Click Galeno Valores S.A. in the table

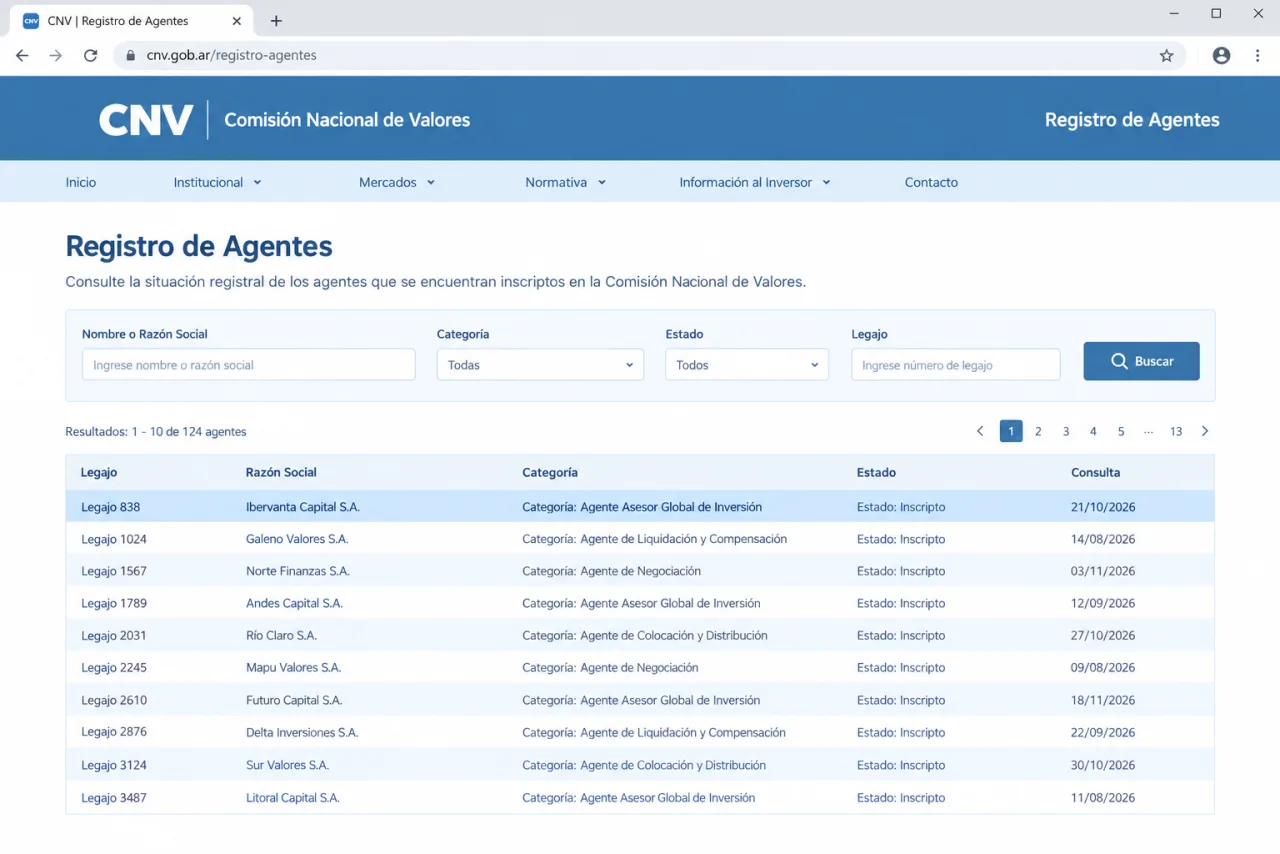(x=297, y=539)
